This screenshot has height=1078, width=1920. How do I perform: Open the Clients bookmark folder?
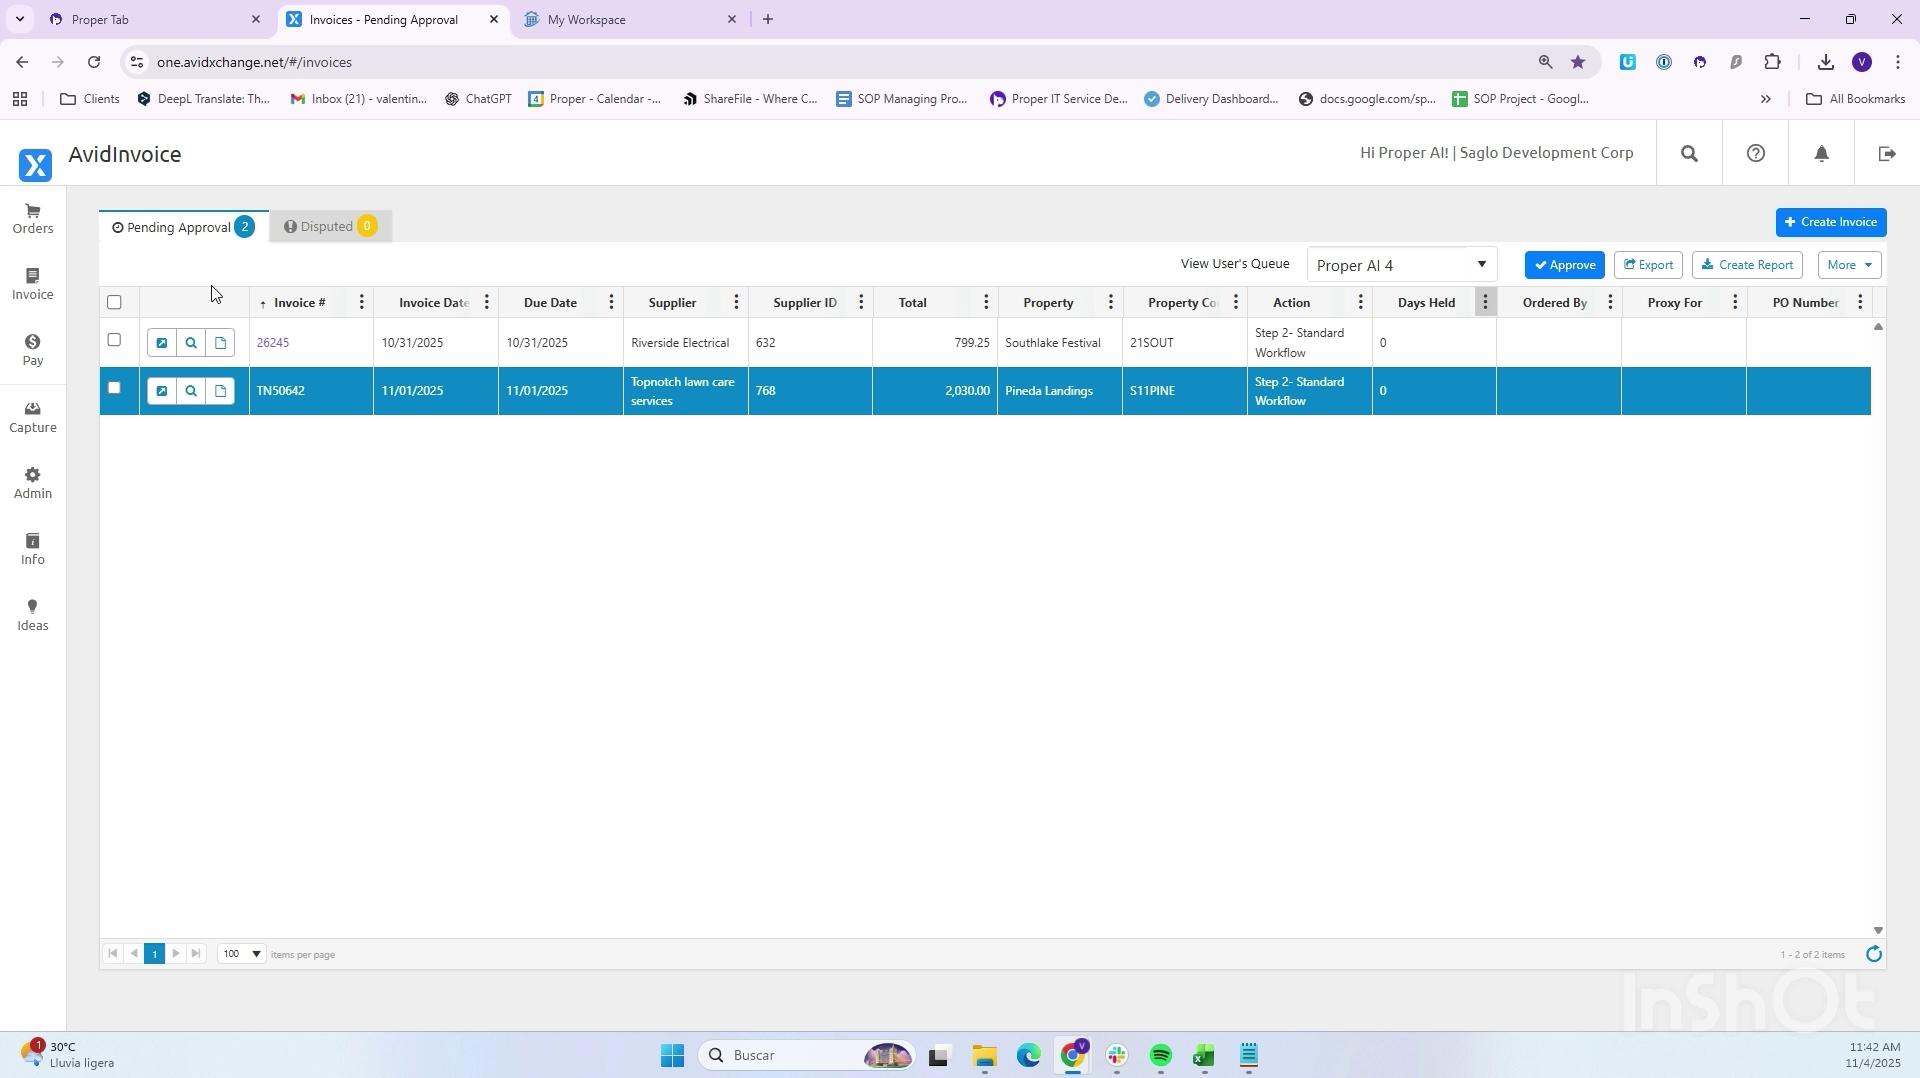tap(90, 99)
